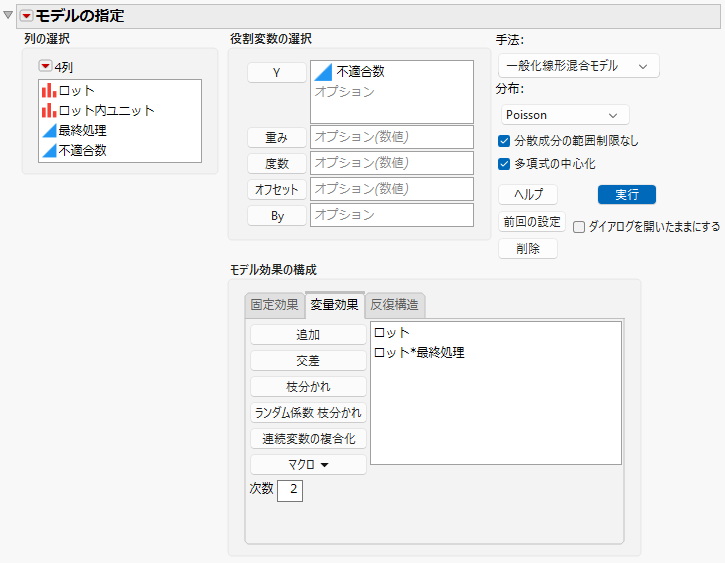Click the nominal icon beside ロット内ユニット
The width and height of the screenshot is (725, 563).
[x=49, y=110]
